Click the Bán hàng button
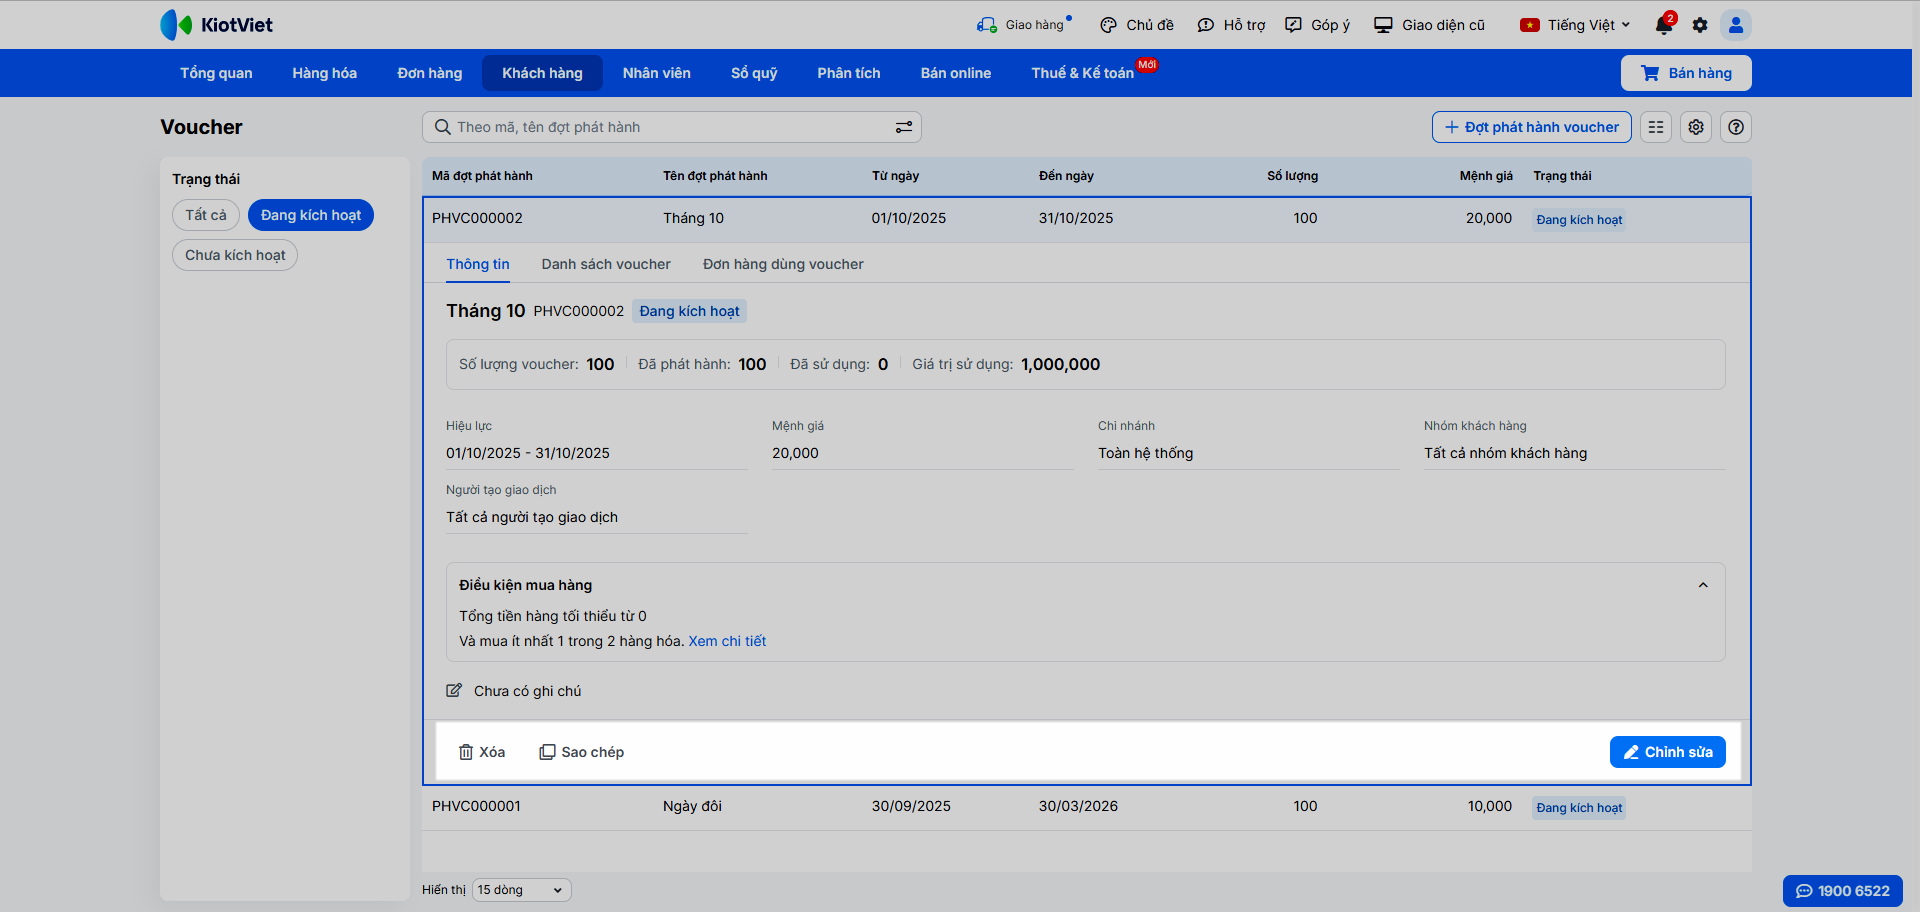1920x912 pixels. 1686,73
